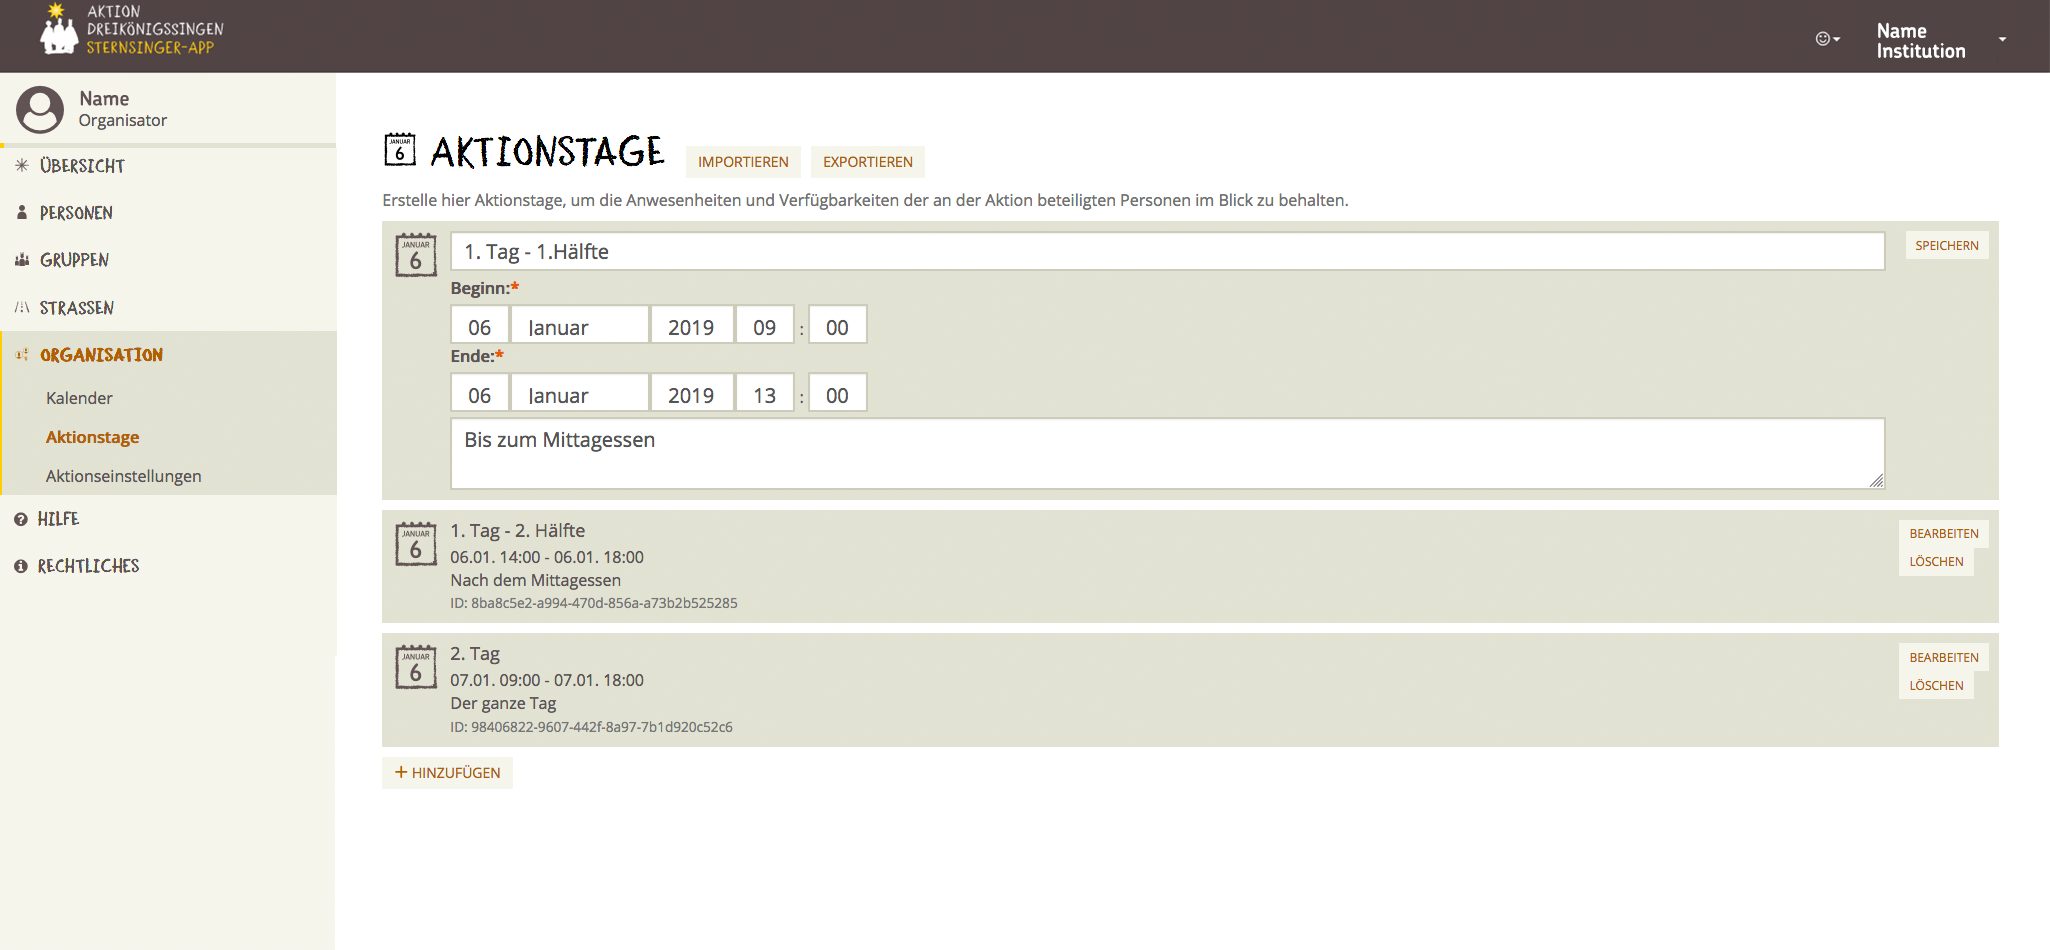Click the star icon beside Übersicht
2050x950 pixels.
(x=22, y=165)
